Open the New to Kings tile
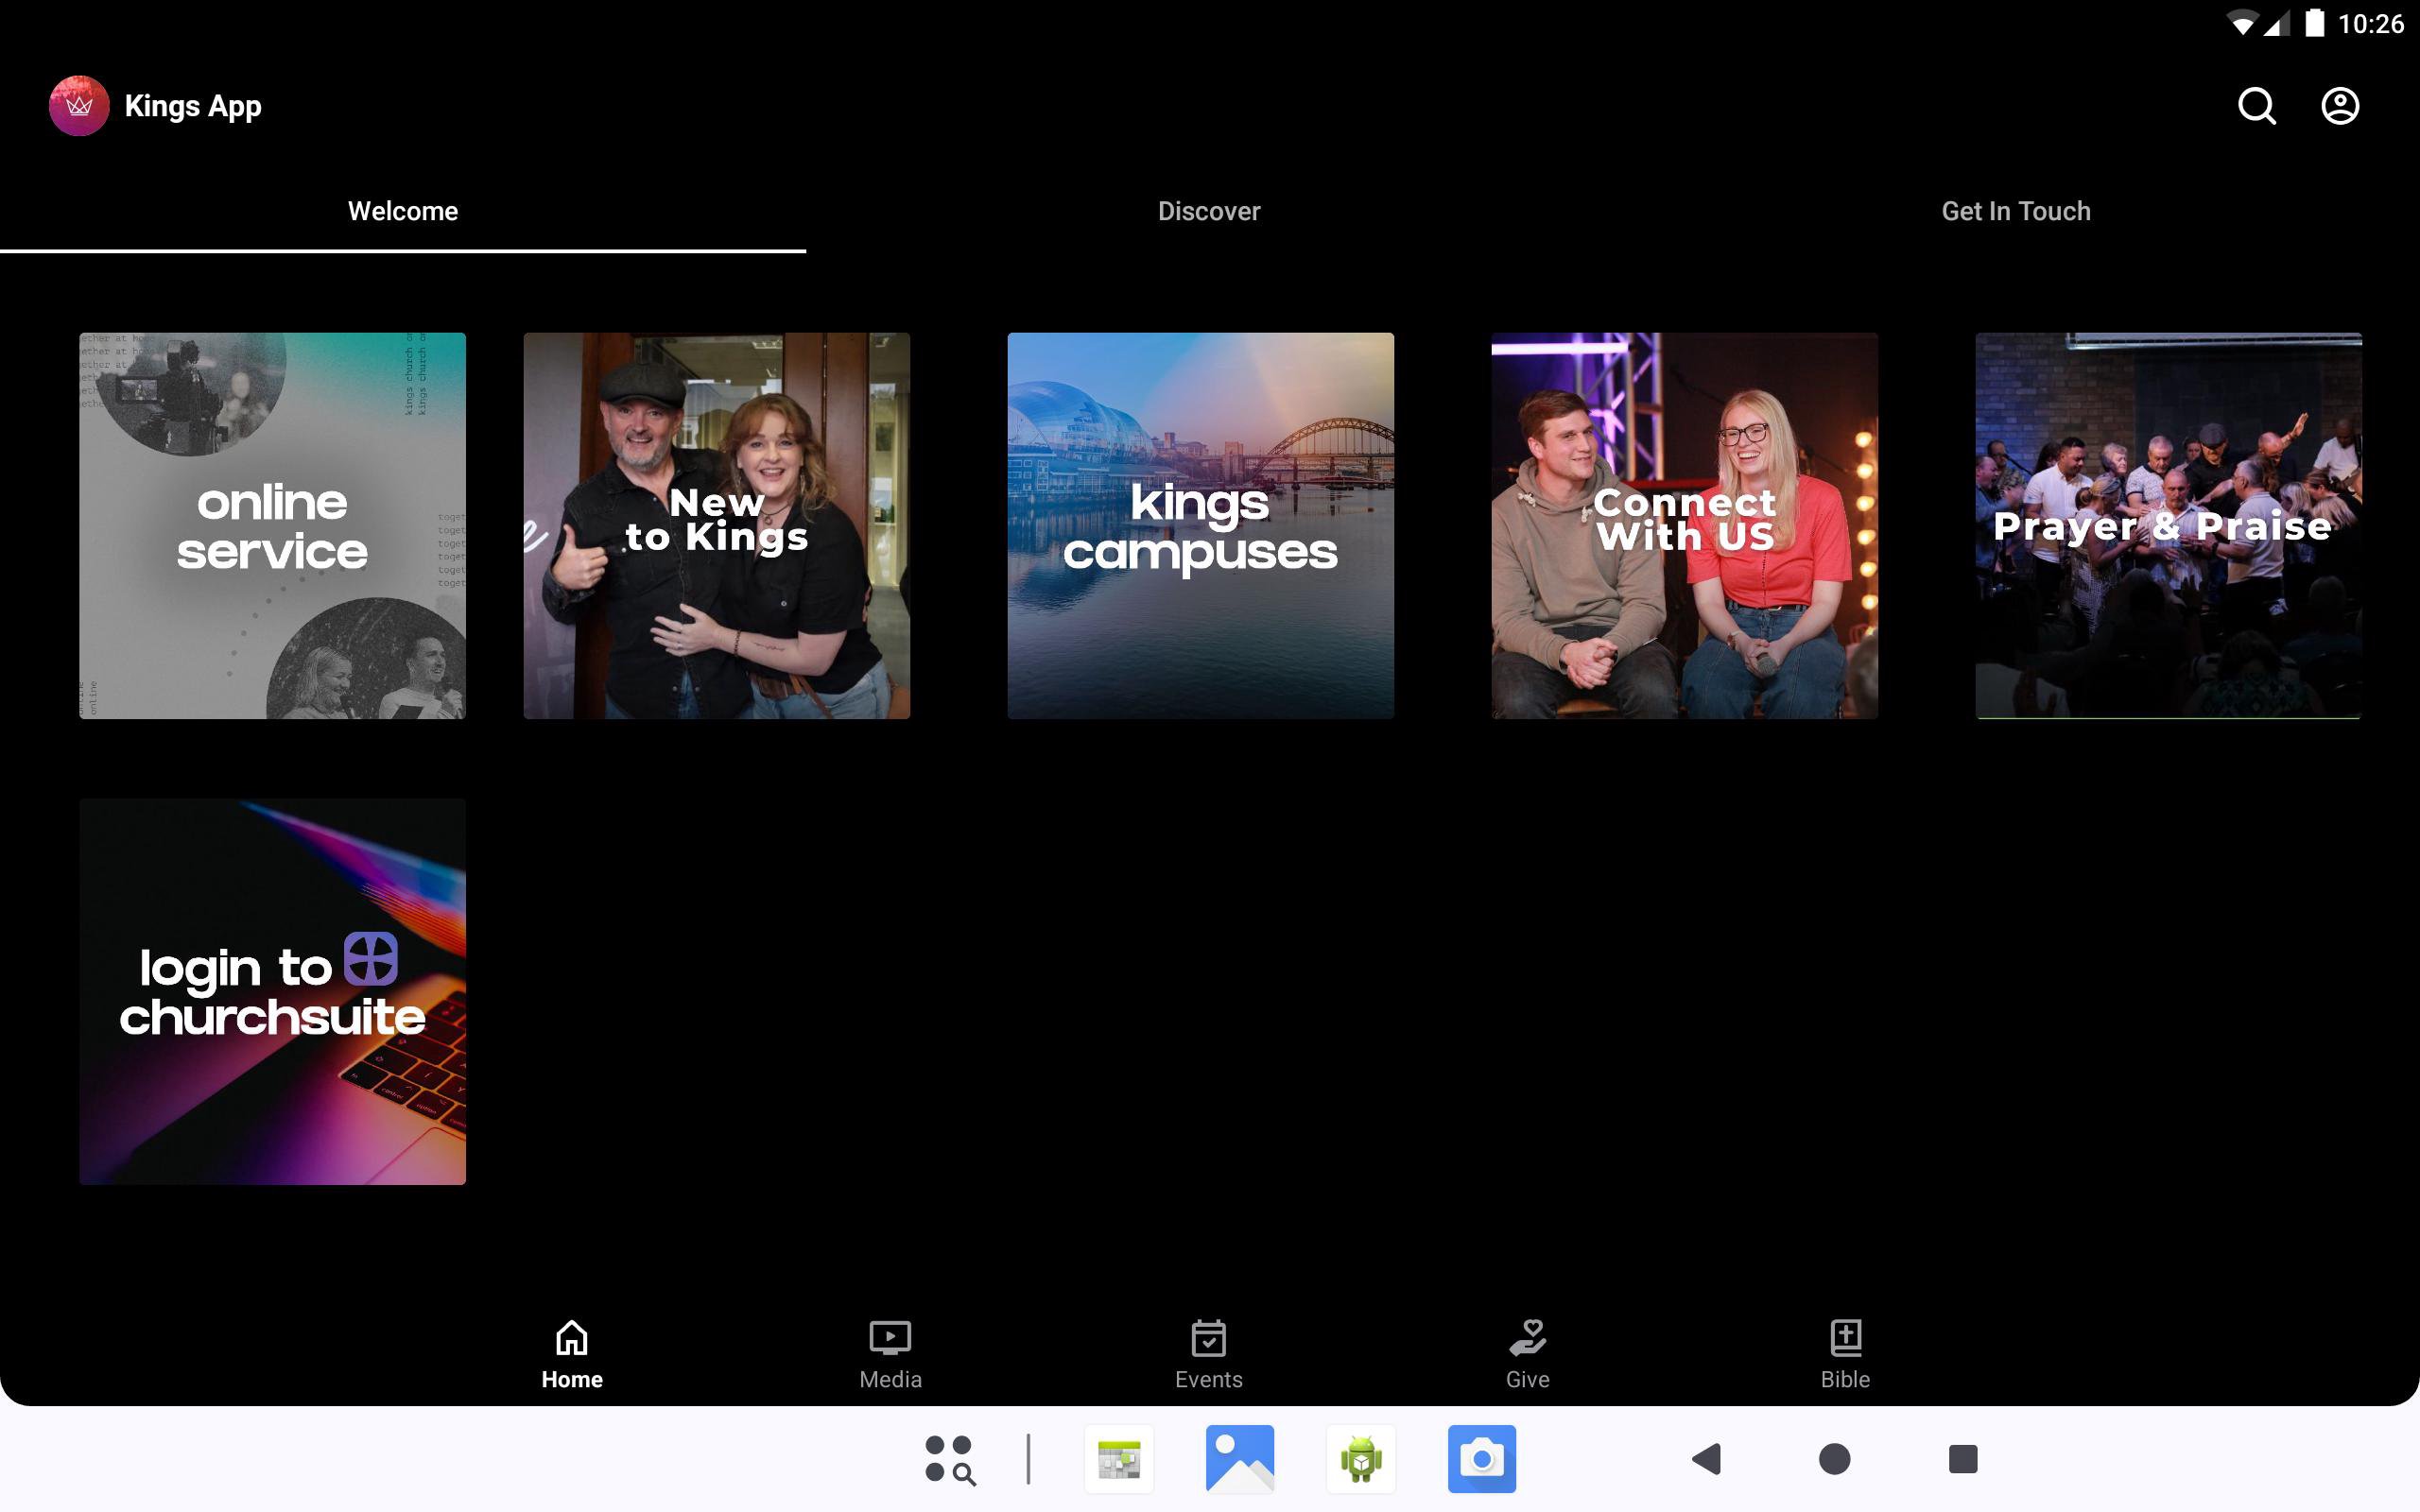This screenshot has width=2420, height=1512. point(716,526)
